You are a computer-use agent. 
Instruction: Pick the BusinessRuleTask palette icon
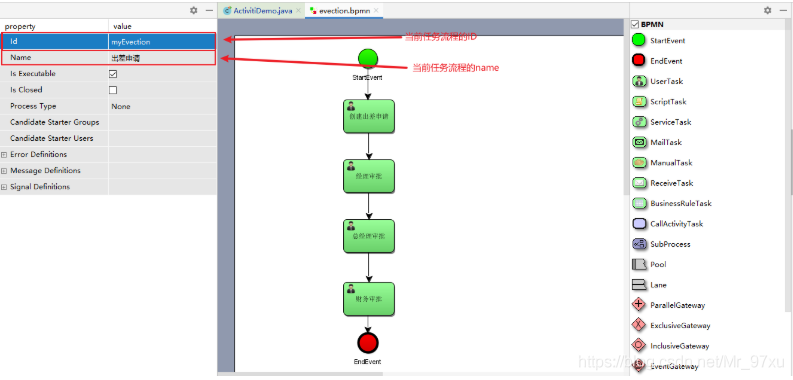point(639,203)
